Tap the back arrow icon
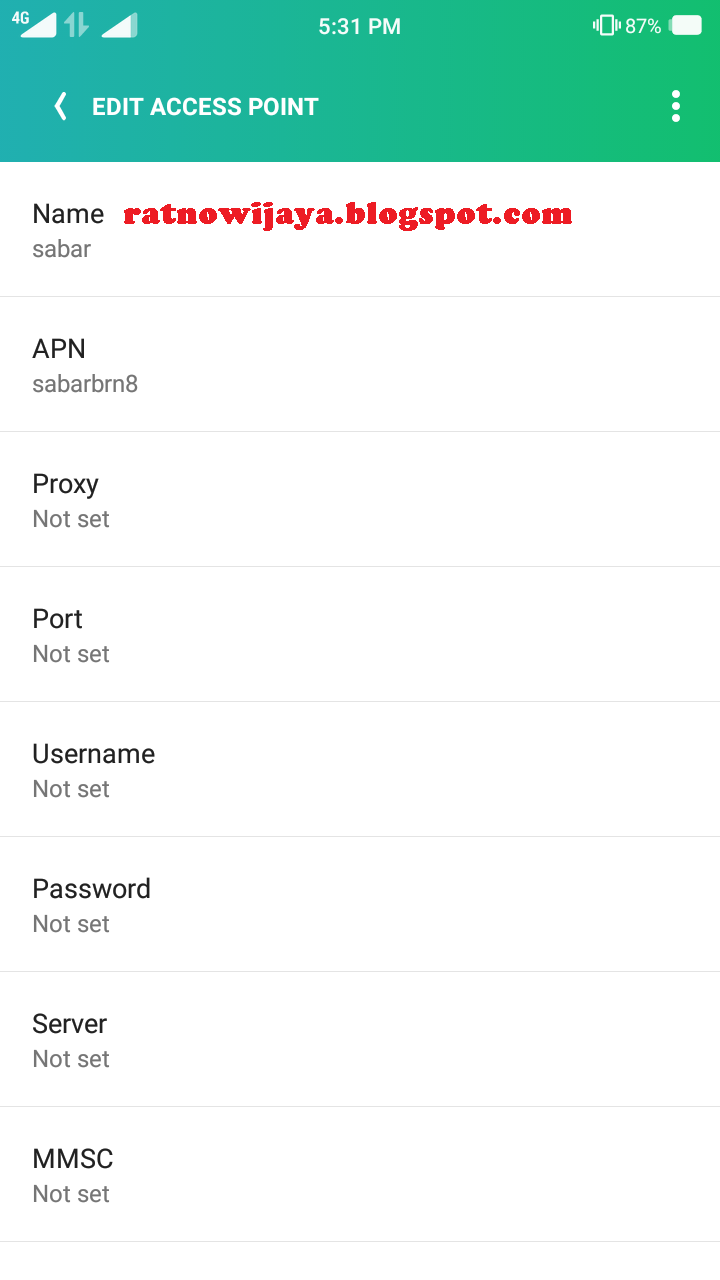The image size is (720, 1280). (61, 107)
